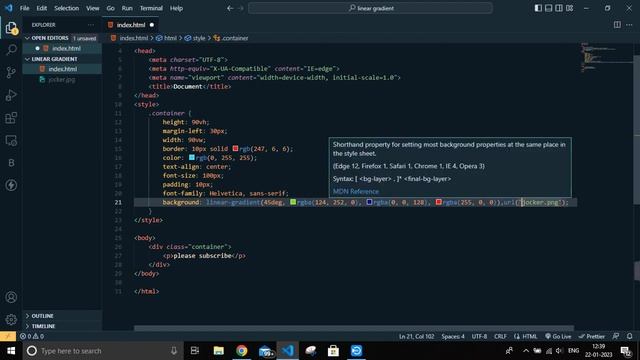
Task: Open Explorer views ellipsis menu
Action: (91, 25)
